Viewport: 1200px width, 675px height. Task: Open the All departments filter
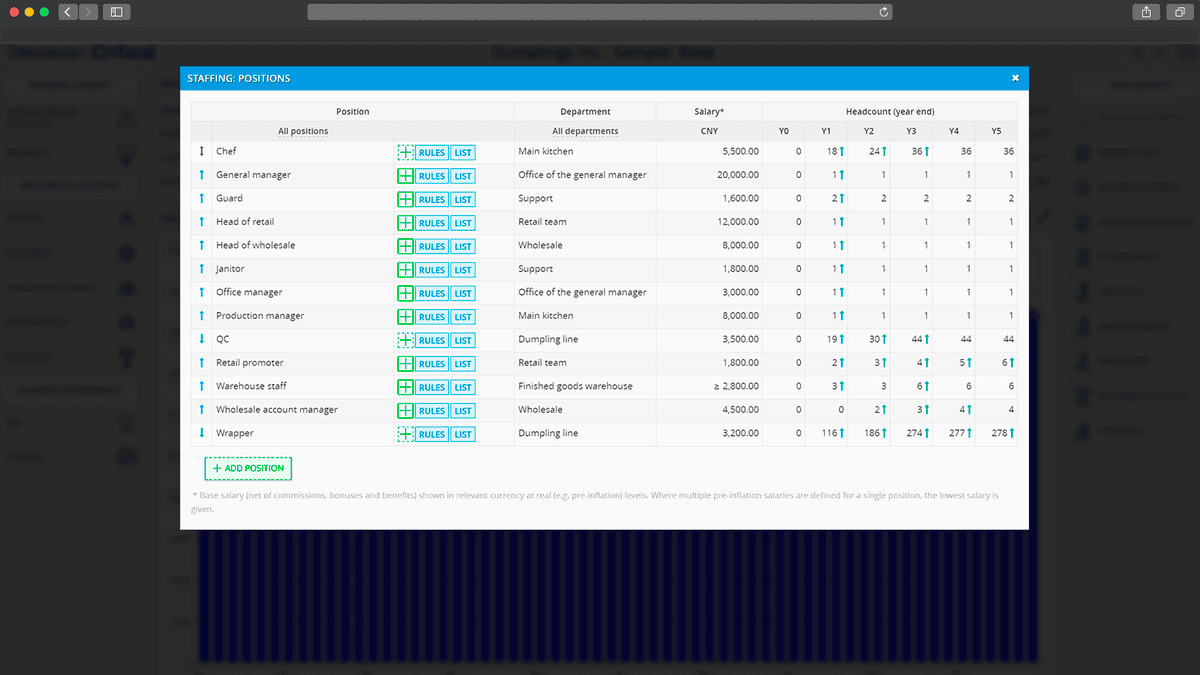coord(585,131)
